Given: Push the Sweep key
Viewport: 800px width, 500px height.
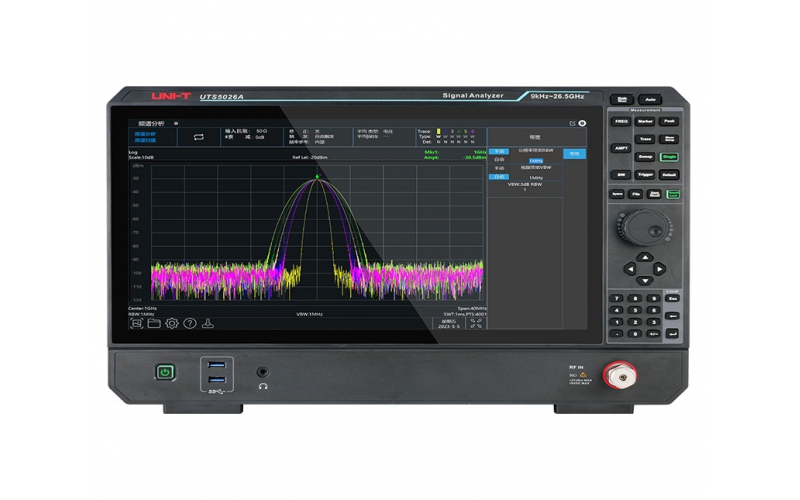Looking at the screenshot, I should (645, 157).
